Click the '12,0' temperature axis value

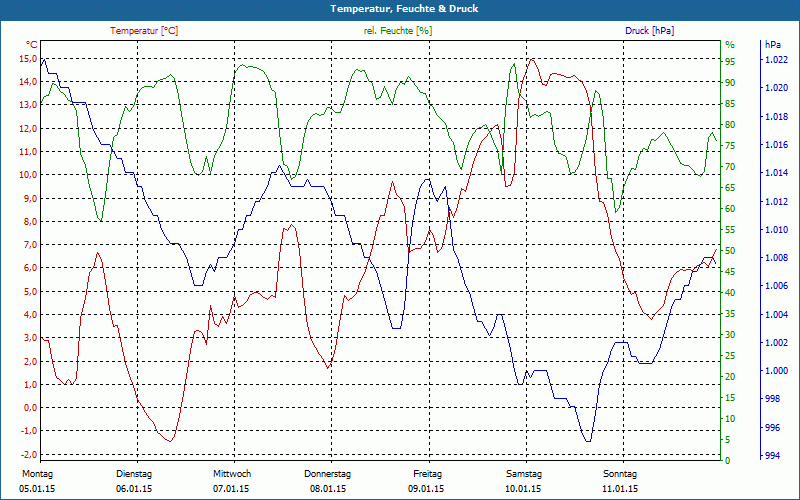click(x=28, y=129)
